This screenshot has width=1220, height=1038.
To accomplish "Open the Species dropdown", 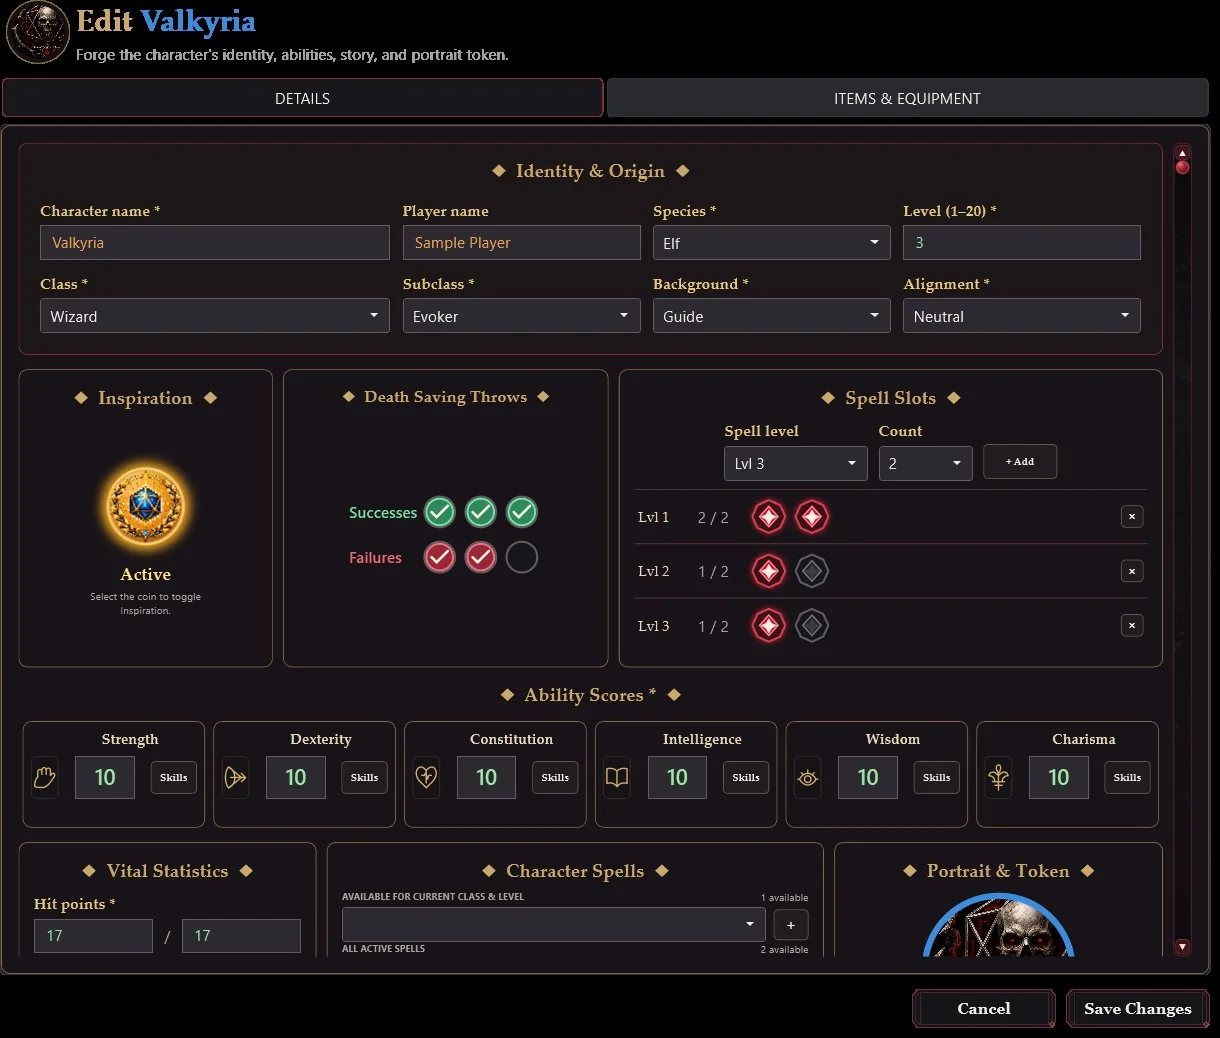I will [x=771, y=243].
